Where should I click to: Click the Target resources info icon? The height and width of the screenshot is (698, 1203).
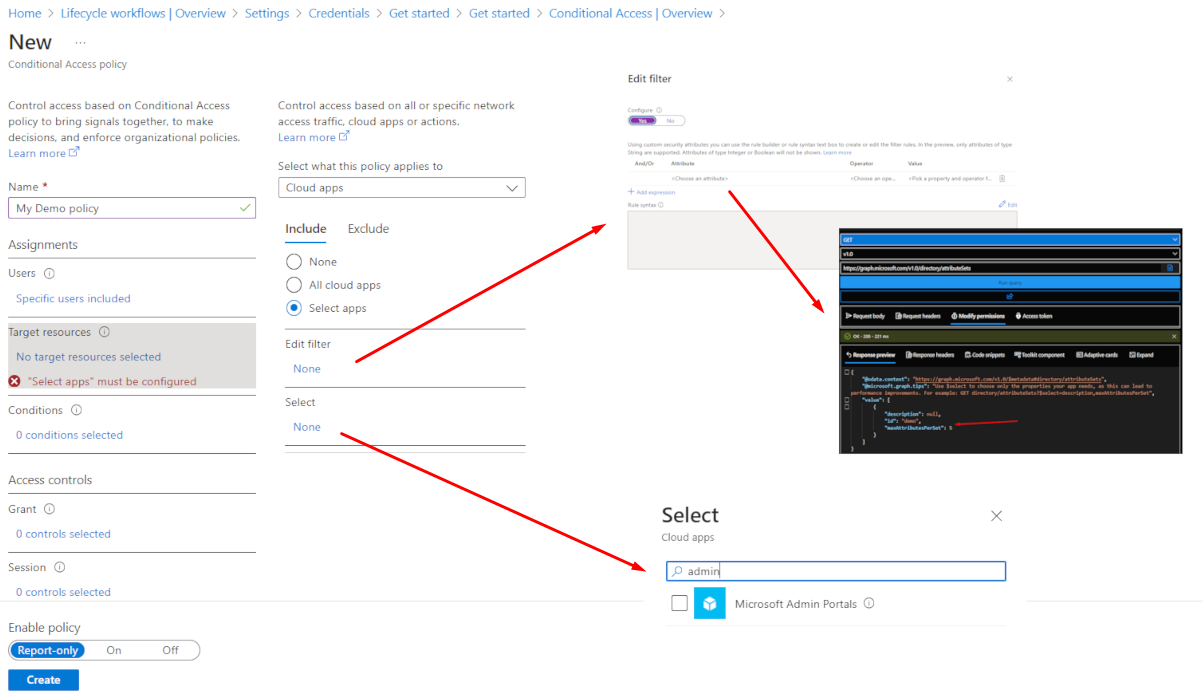[x=105, y=332]
